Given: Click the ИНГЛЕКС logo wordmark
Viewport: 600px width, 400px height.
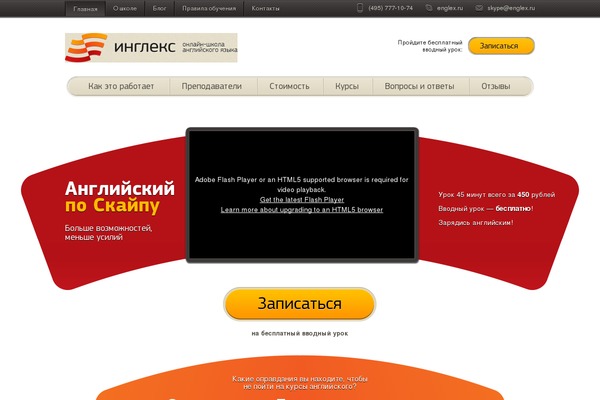Looking at the screenshot, I should [x=145, y=47].
